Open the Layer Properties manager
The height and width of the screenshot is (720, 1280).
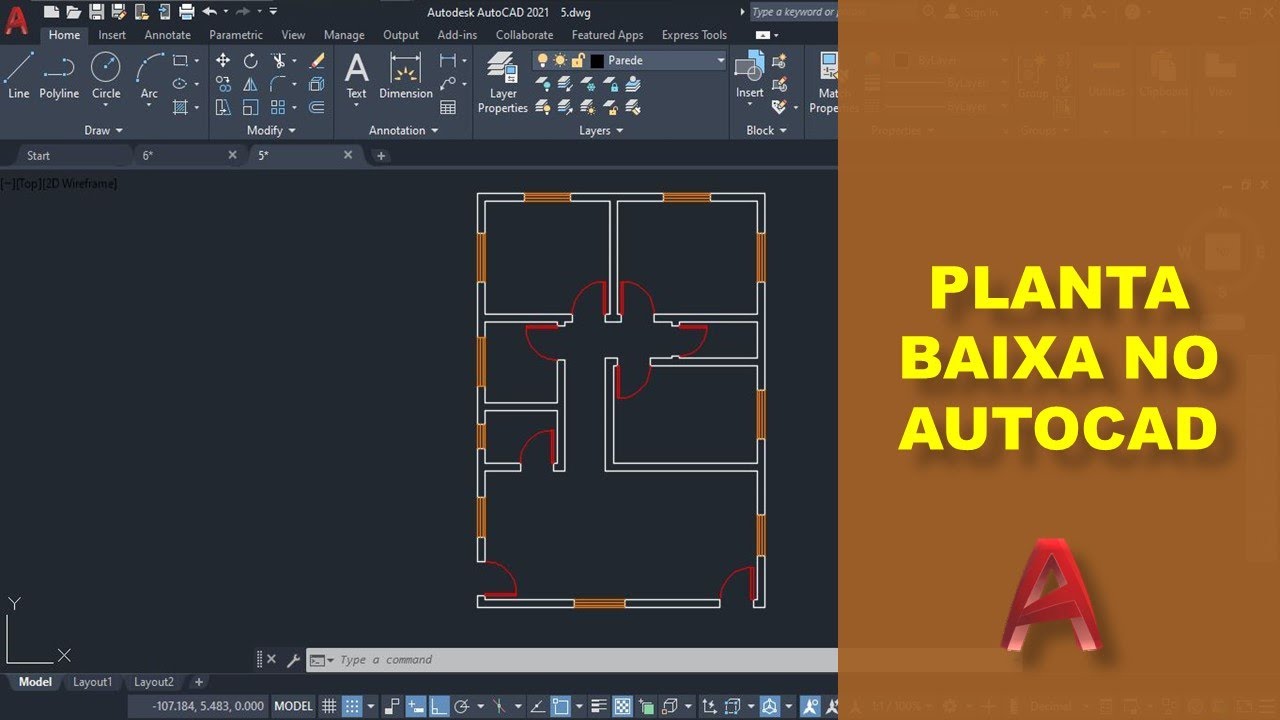point(502,83)
